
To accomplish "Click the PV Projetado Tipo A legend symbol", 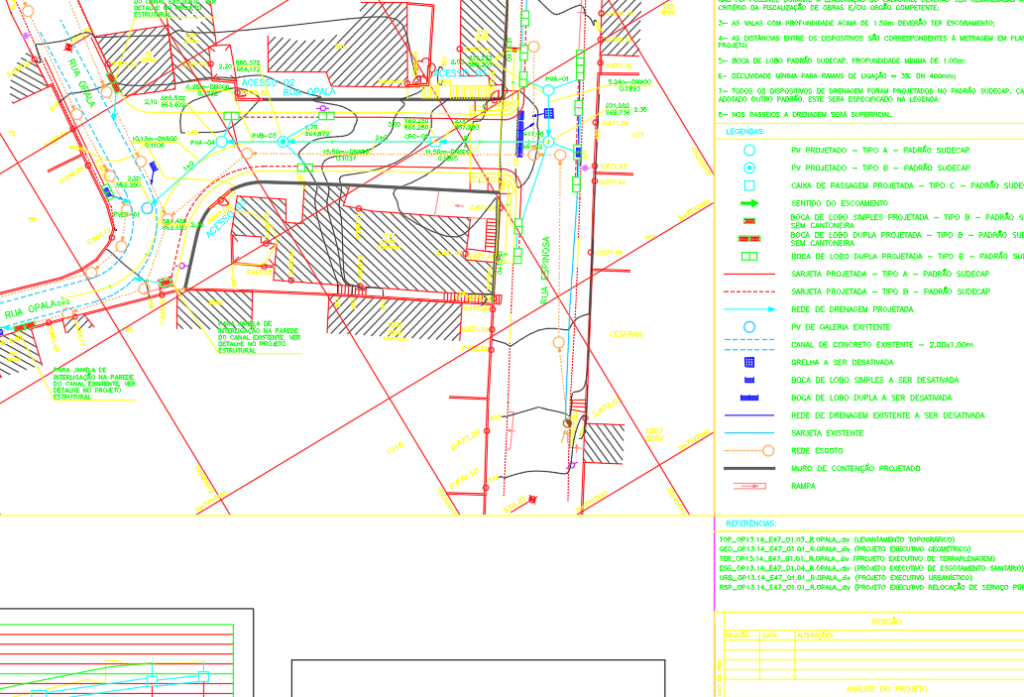I will 749,149.
